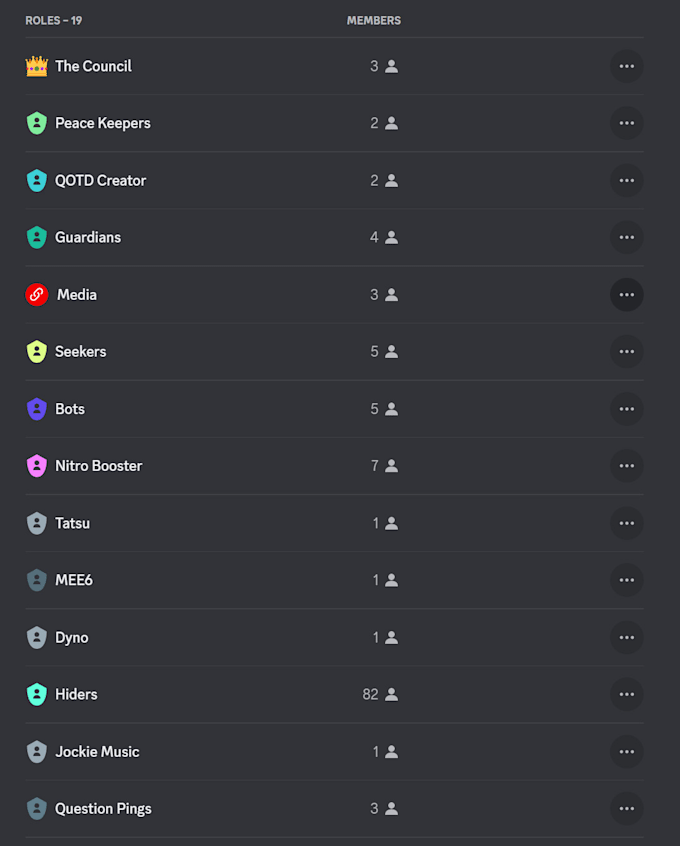The width and height of the screenshot is (680, 846).
Task: Open the options menu next to Question Pings
Action: point(627,808)
